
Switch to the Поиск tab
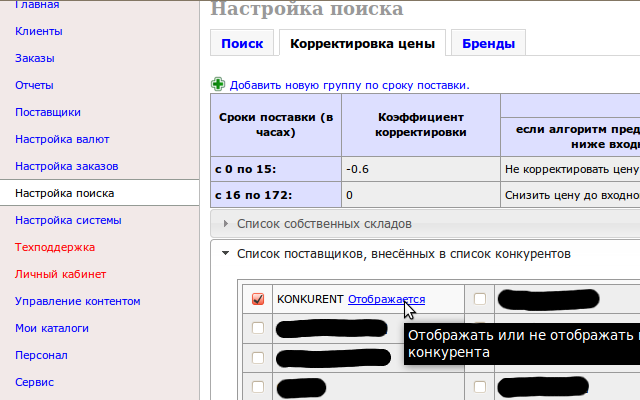242,44
